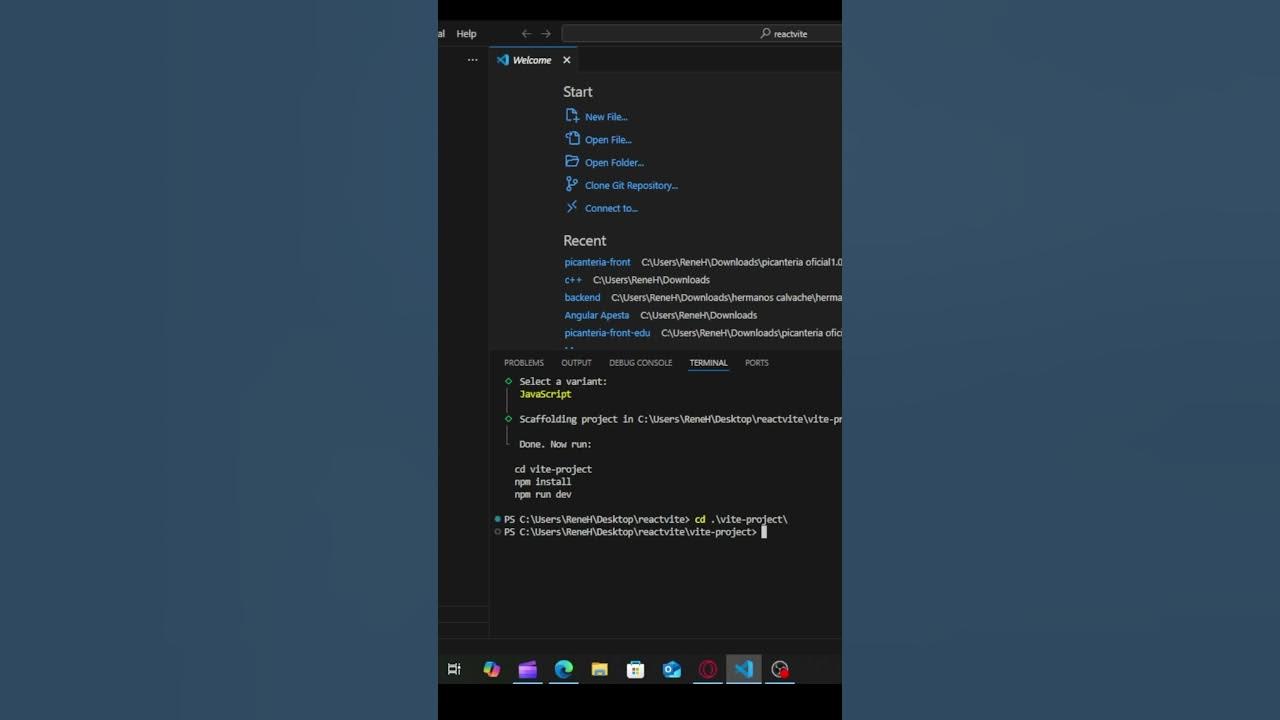Open Copilot from the taskbar
Screen dimensions: 1280x720
coord(491,669)
